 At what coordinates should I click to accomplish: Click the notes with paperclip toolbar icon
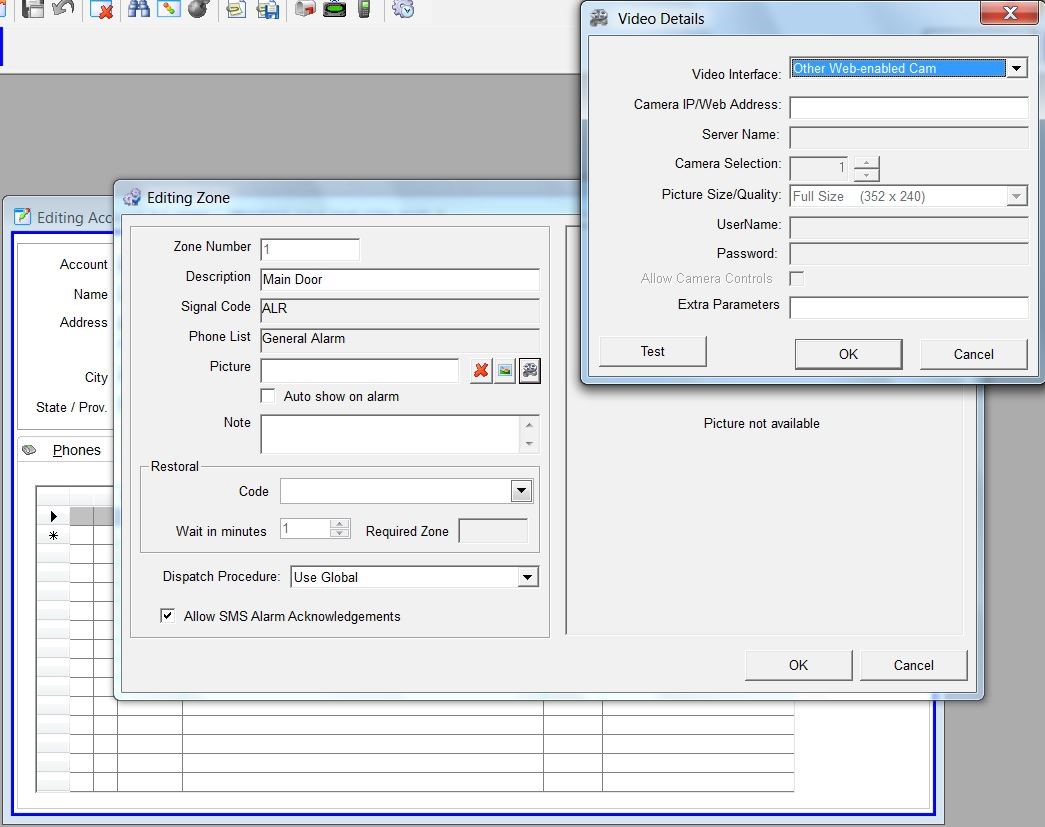point(235,9)
